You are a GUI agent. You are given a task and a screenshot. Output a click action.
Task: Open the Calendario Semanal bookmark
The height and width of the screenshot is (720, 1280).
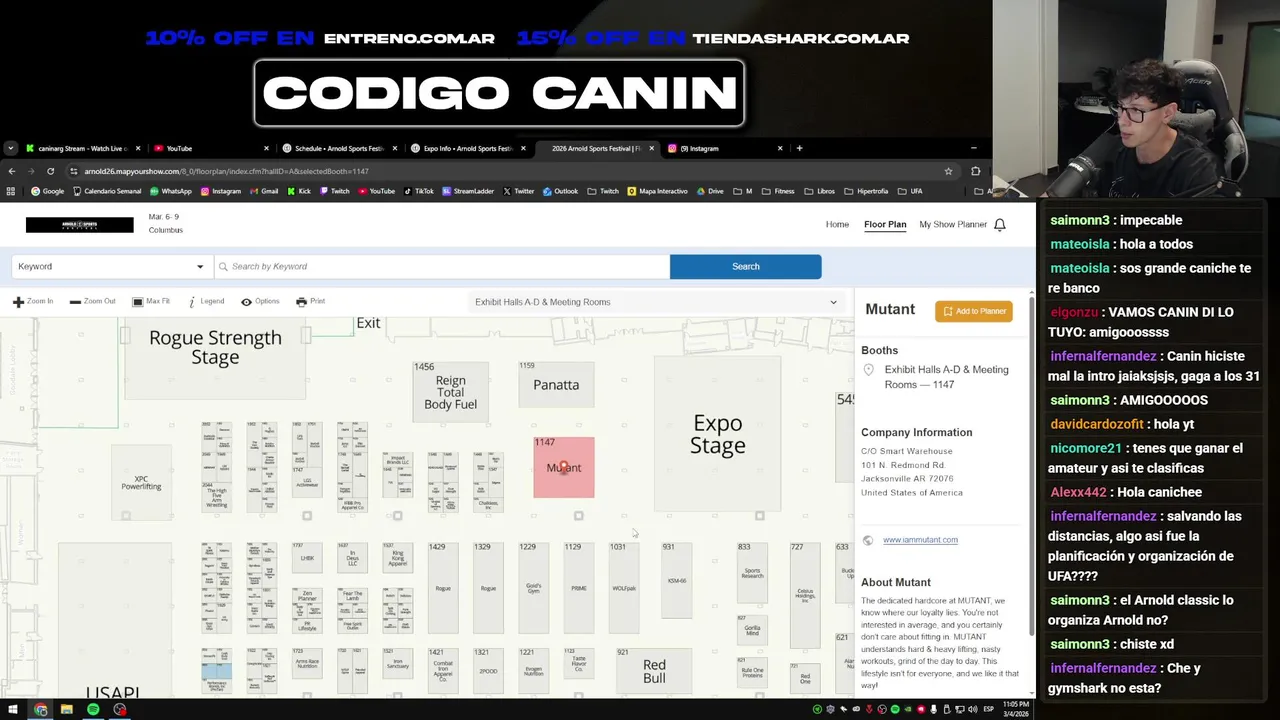[x=105, y=191]
